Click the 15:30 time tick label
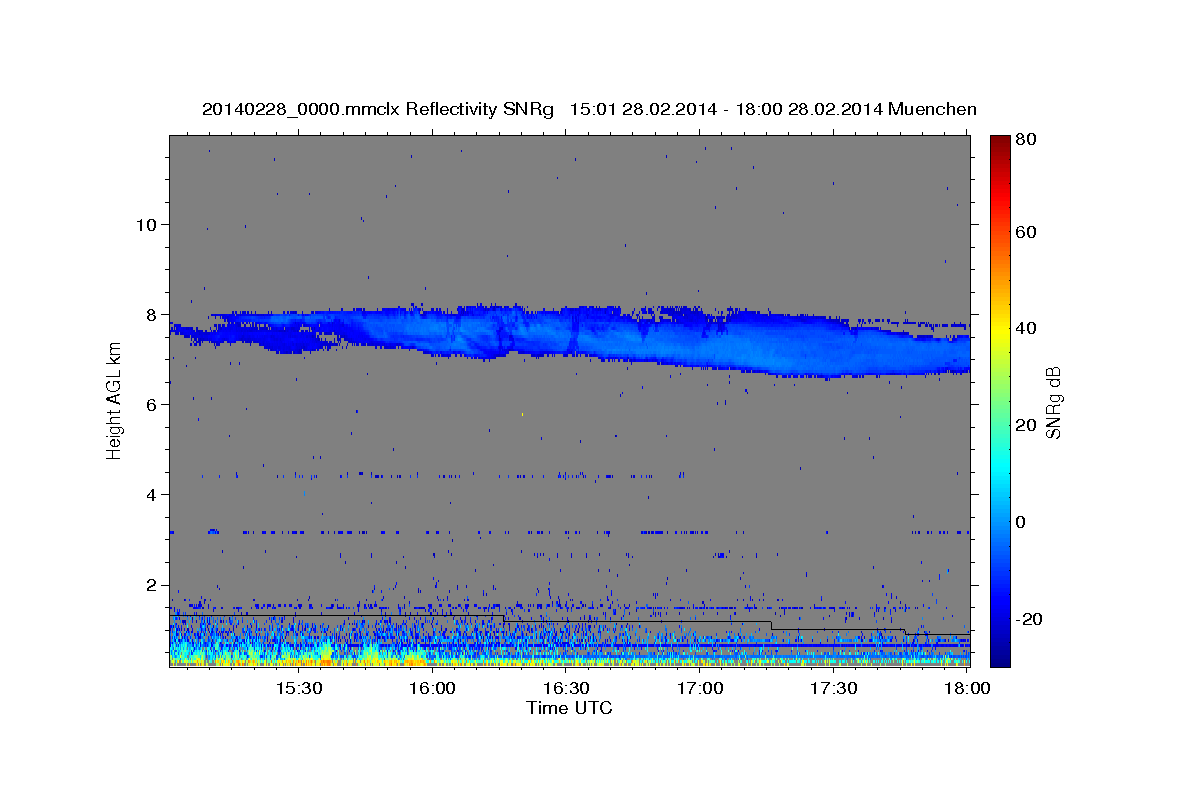 [x=299, y=689]
